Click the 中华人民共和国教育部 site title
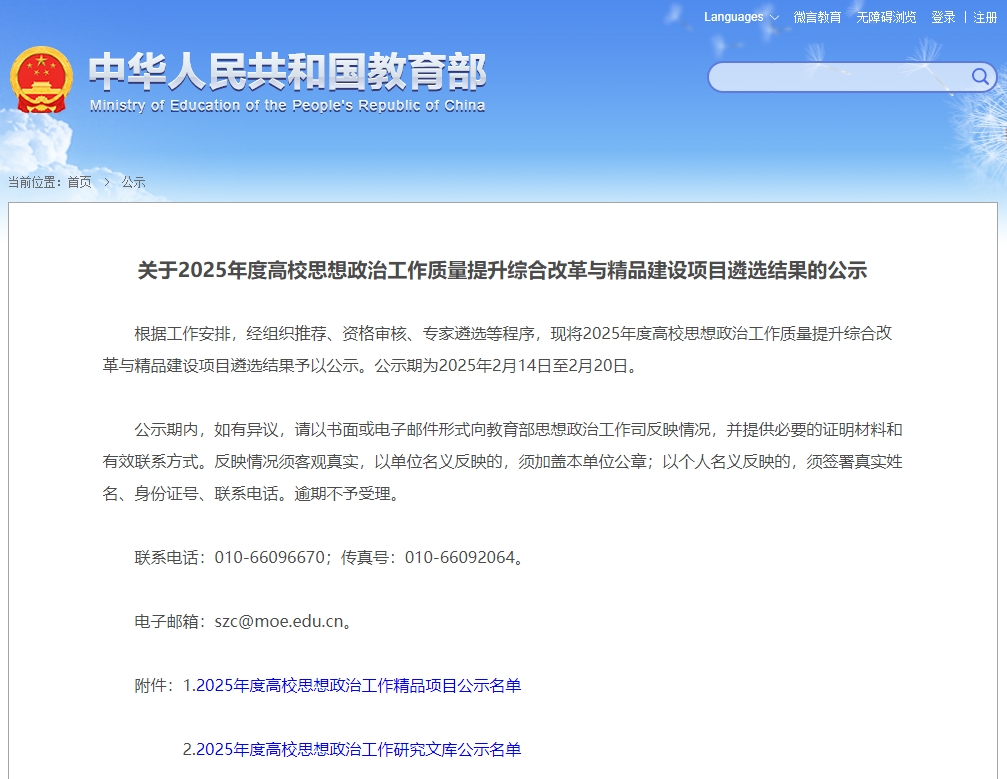 (x=287, y=72)
